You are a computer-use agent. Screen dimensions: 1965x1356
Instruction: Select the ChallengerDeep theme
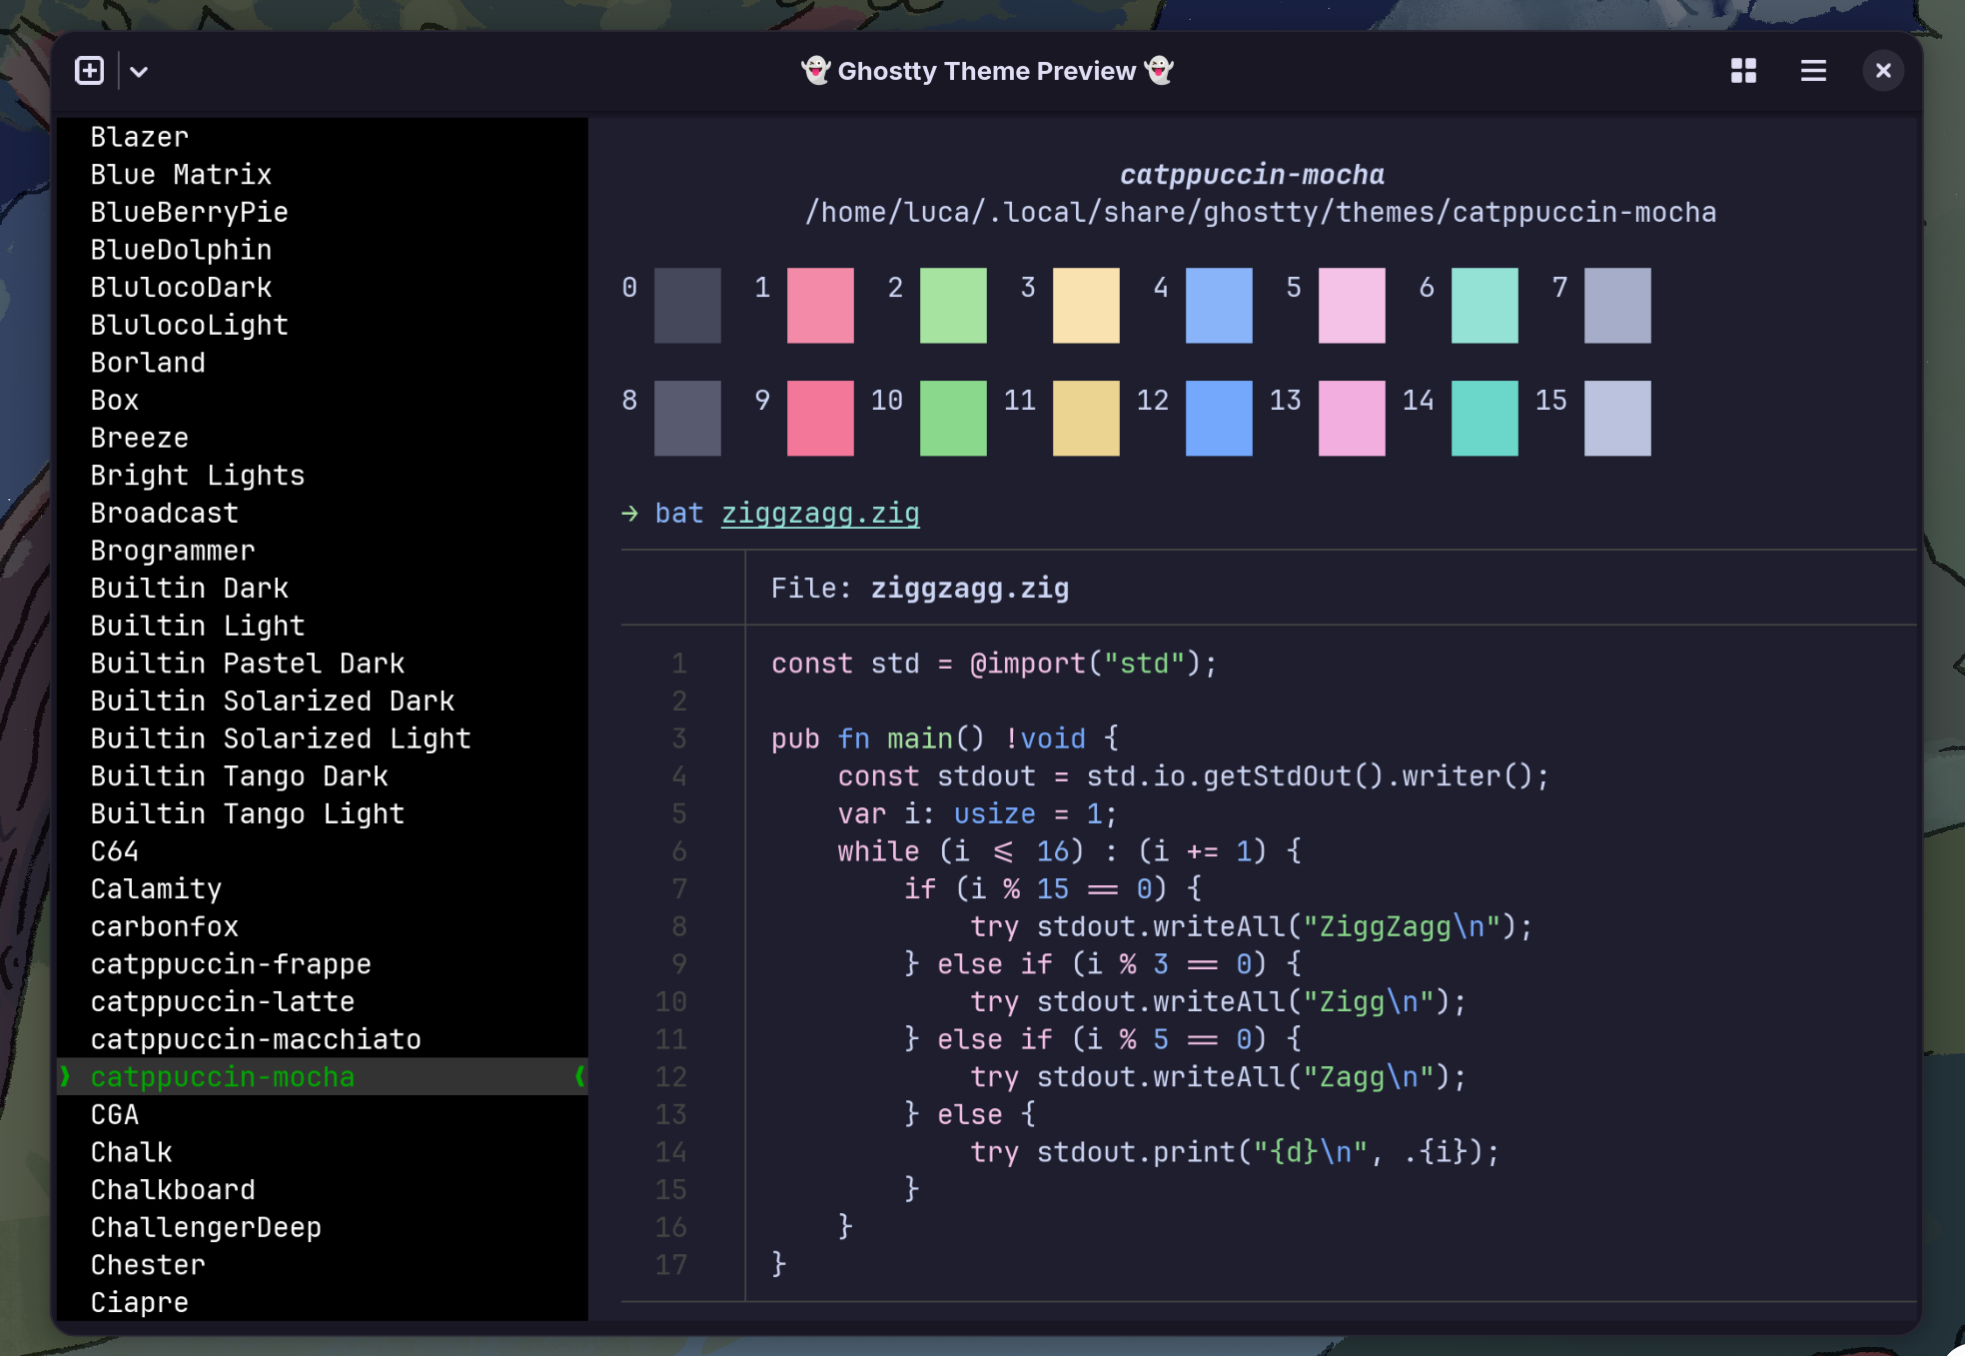[x=322, y=1227]
